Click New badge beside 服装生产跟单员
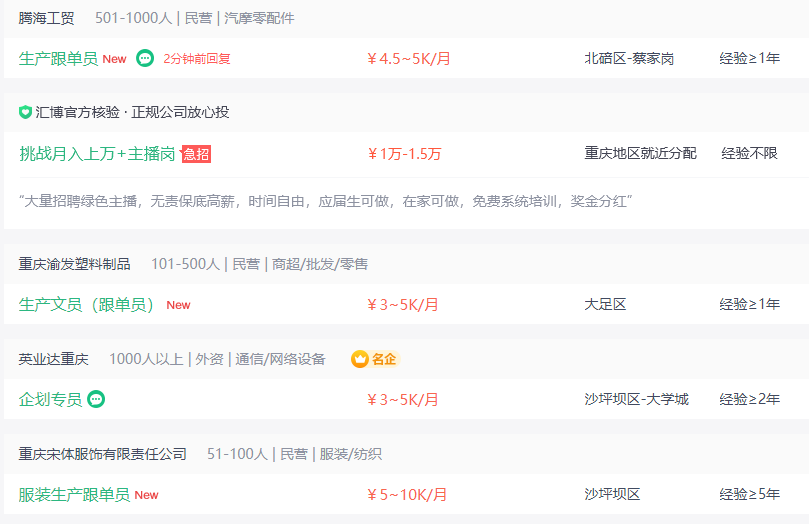 tap(146, 495)
